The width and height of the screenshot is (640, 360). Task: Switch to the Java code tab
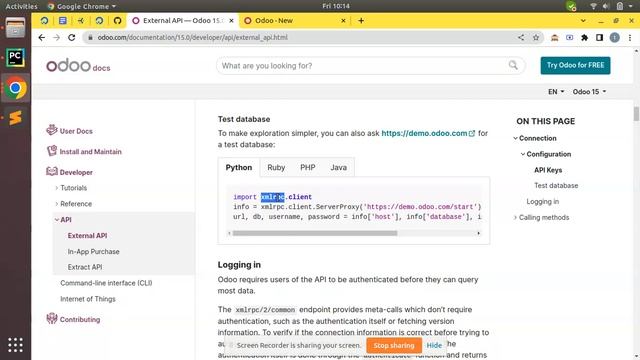(x=338, y=167)
